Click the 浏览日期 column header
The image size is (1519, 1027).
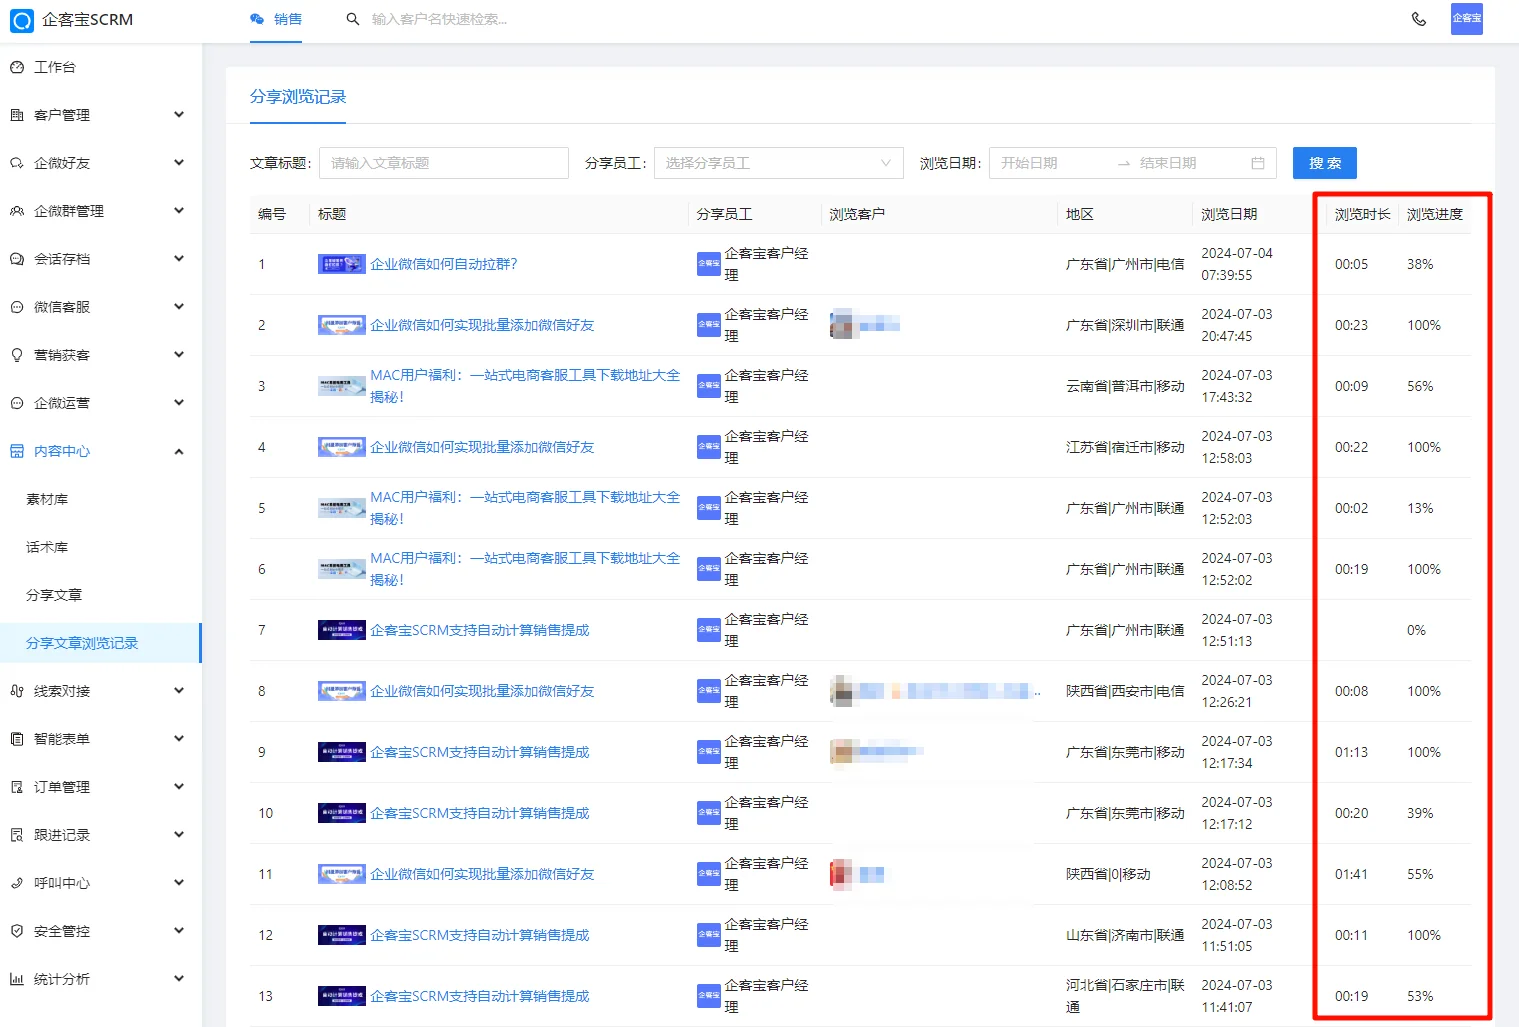1229,214
